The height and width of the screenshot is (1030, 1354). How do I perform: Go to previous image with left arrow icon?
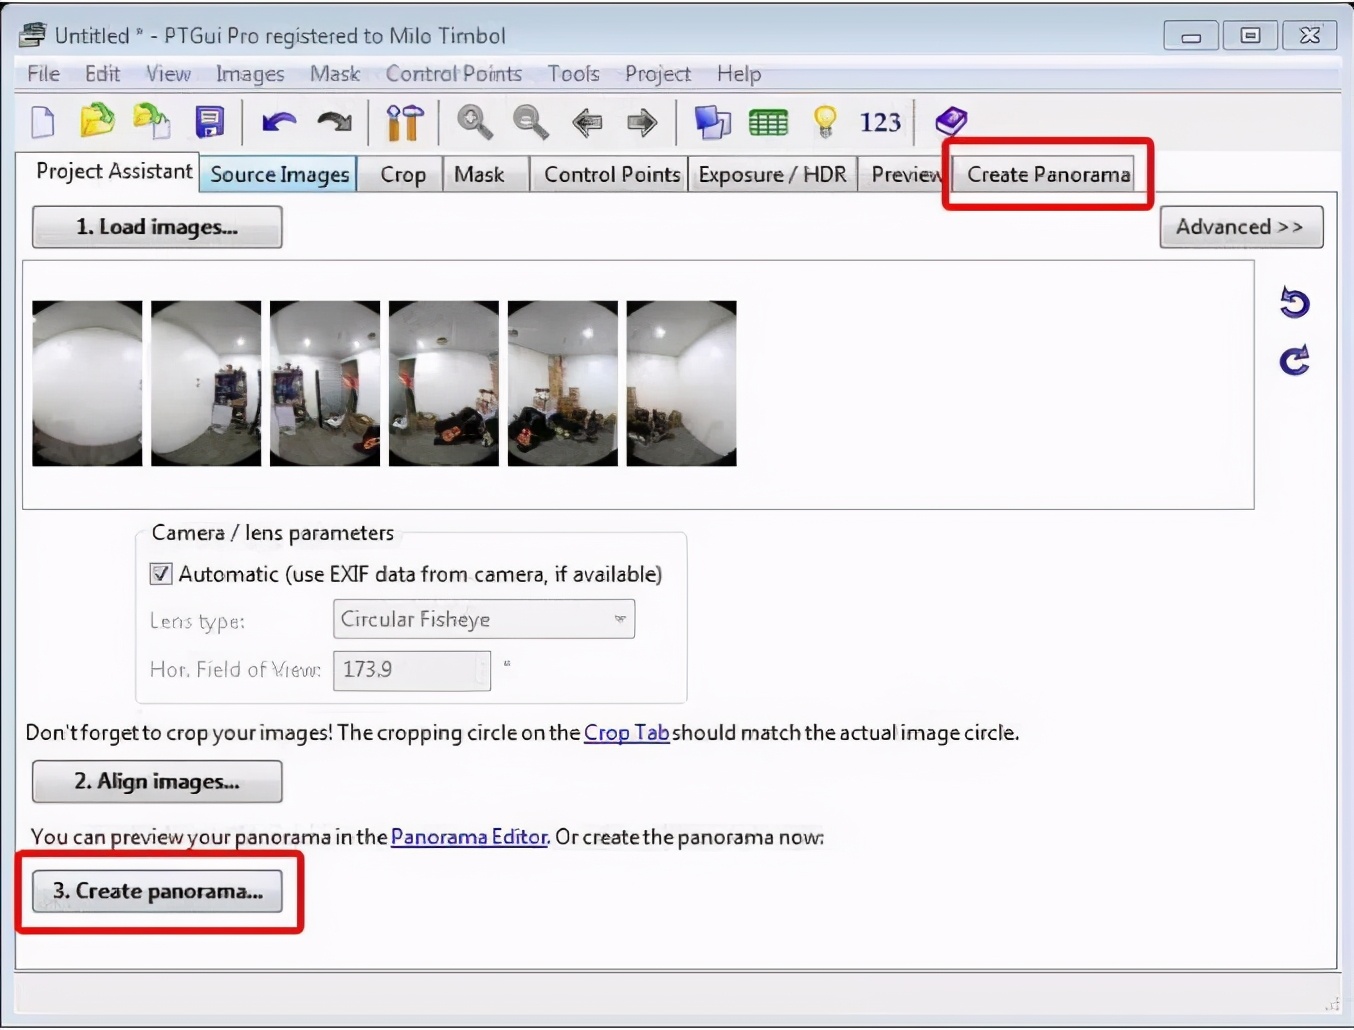coord(587,123)
